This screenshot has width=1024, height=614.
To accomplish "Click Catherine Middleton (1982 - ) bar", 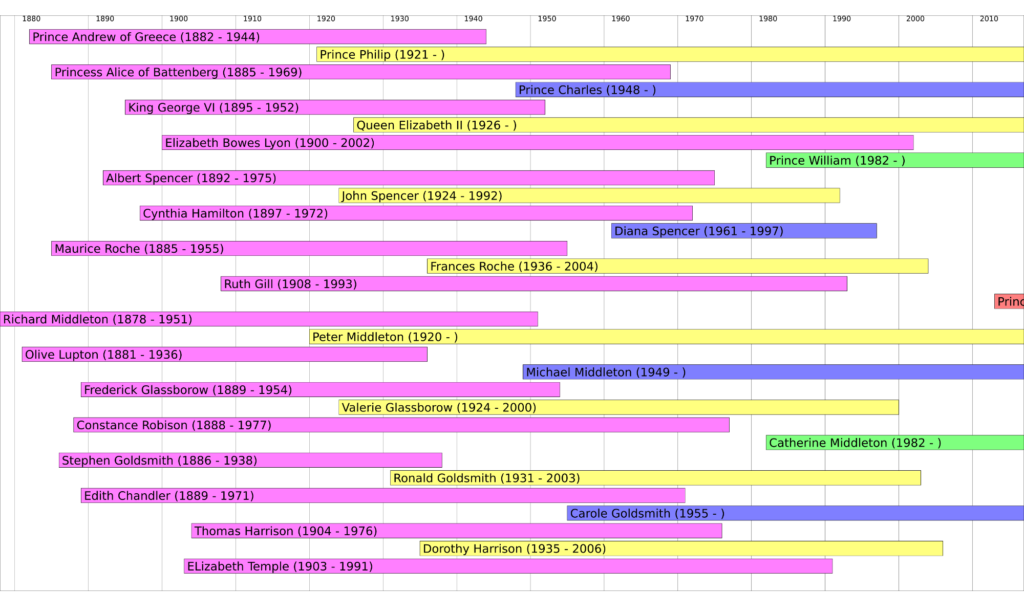I will tap(895, 442).
